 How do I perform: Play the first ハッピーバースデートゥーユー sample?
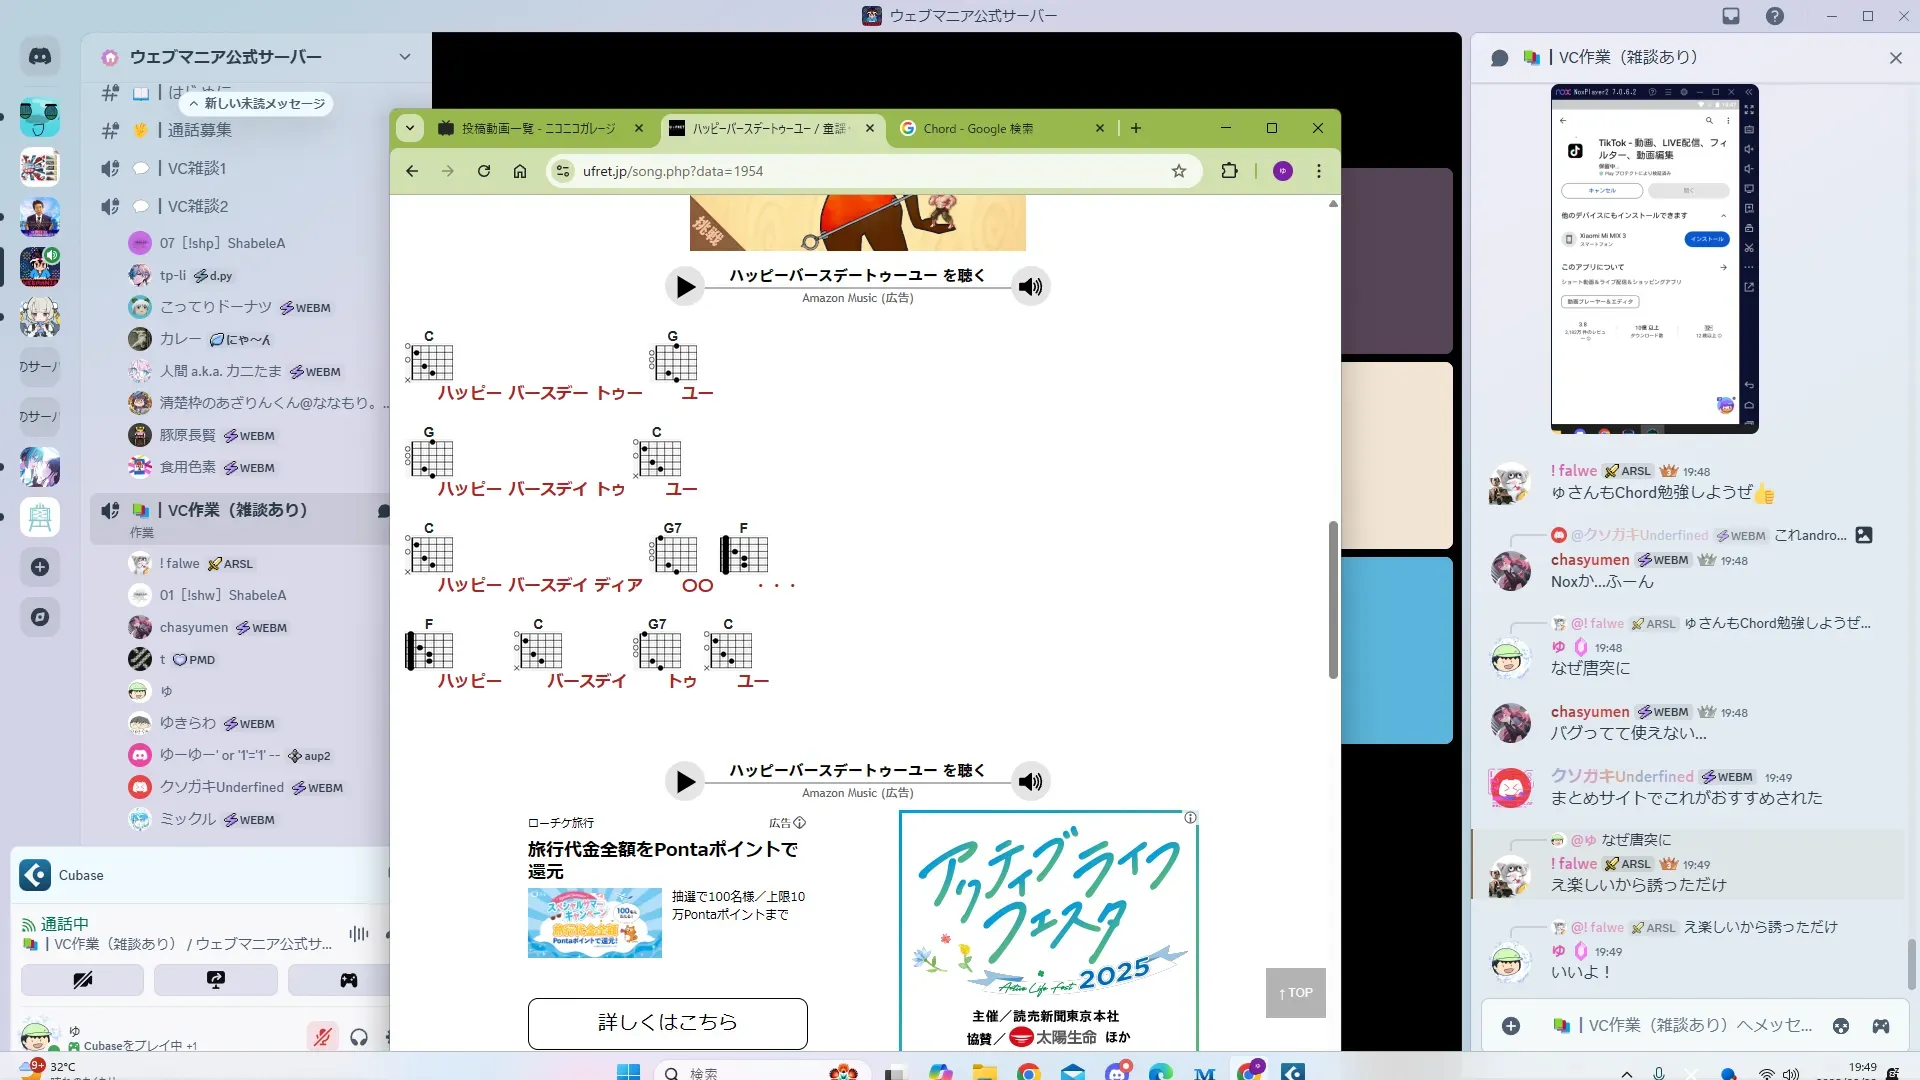coord(685,287)
